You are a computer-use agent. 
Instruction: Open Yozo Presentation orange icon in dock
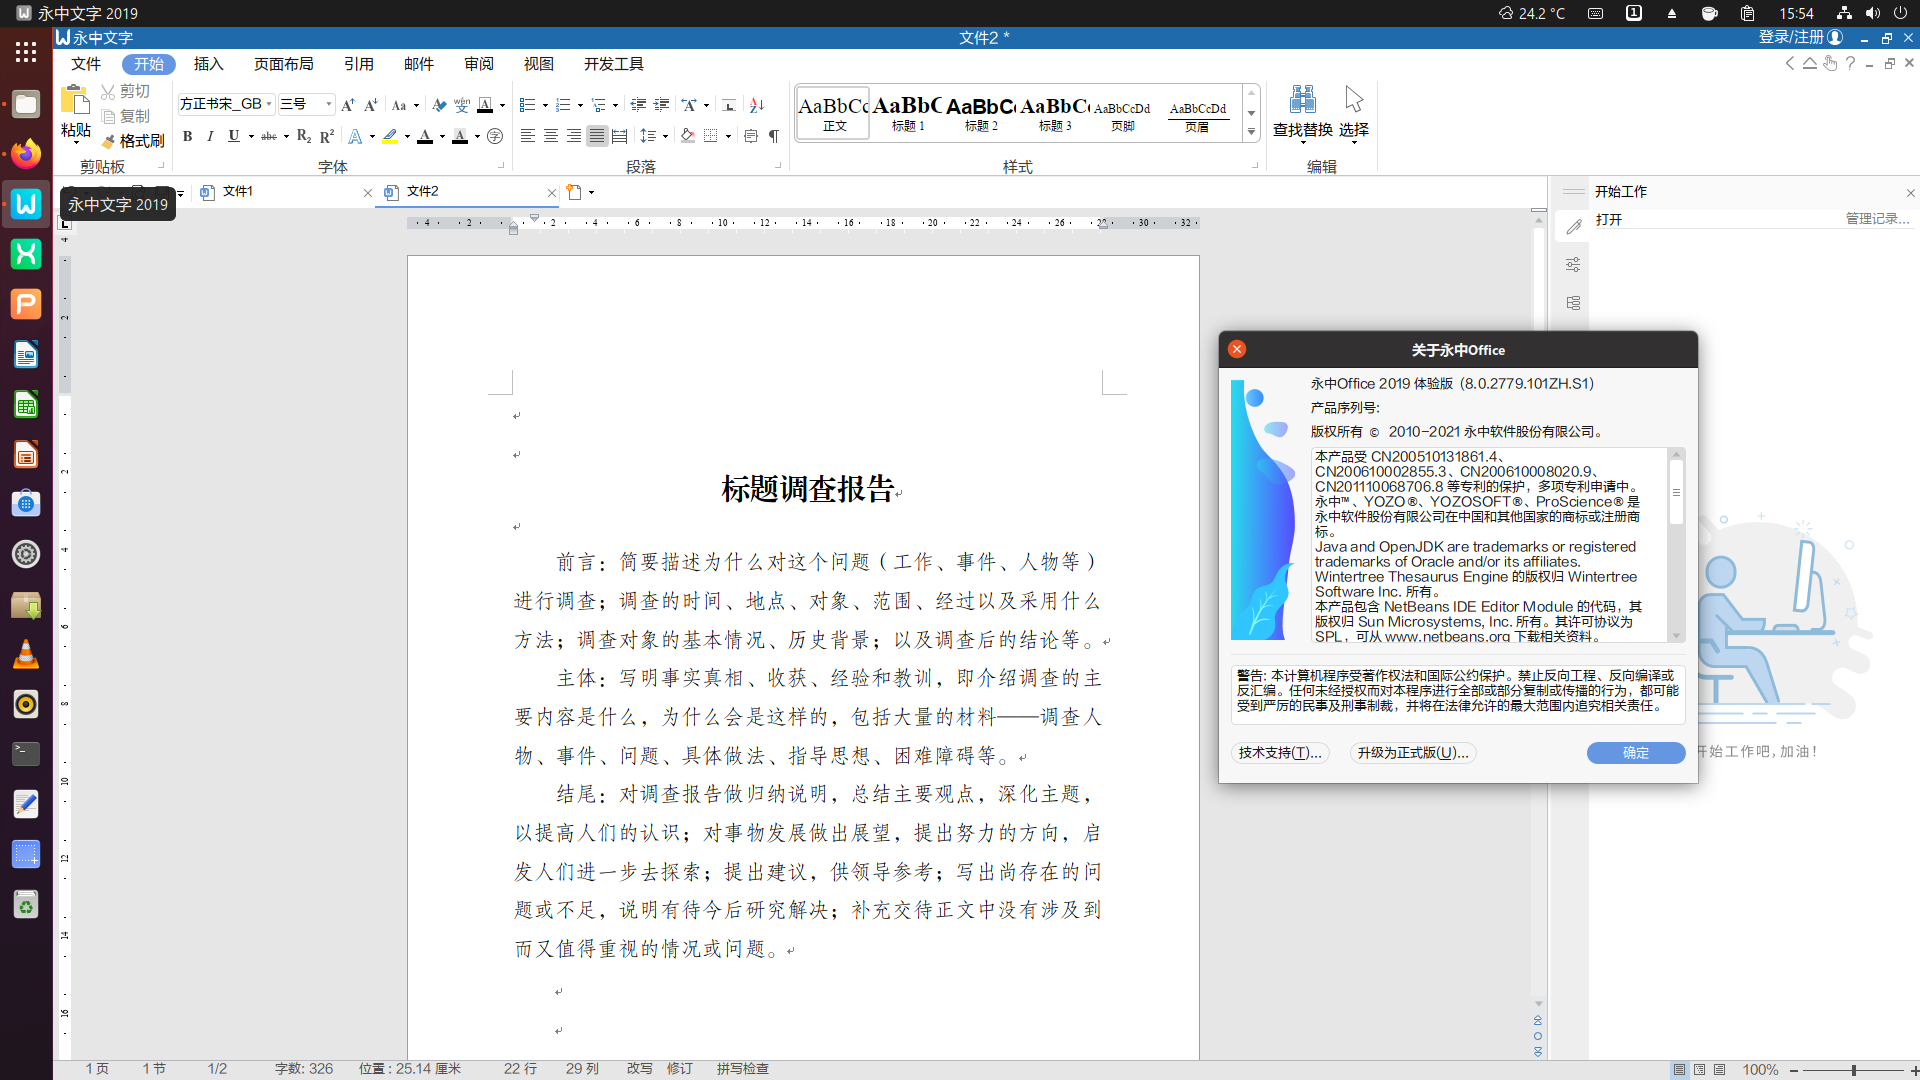[x=26, y=304]
